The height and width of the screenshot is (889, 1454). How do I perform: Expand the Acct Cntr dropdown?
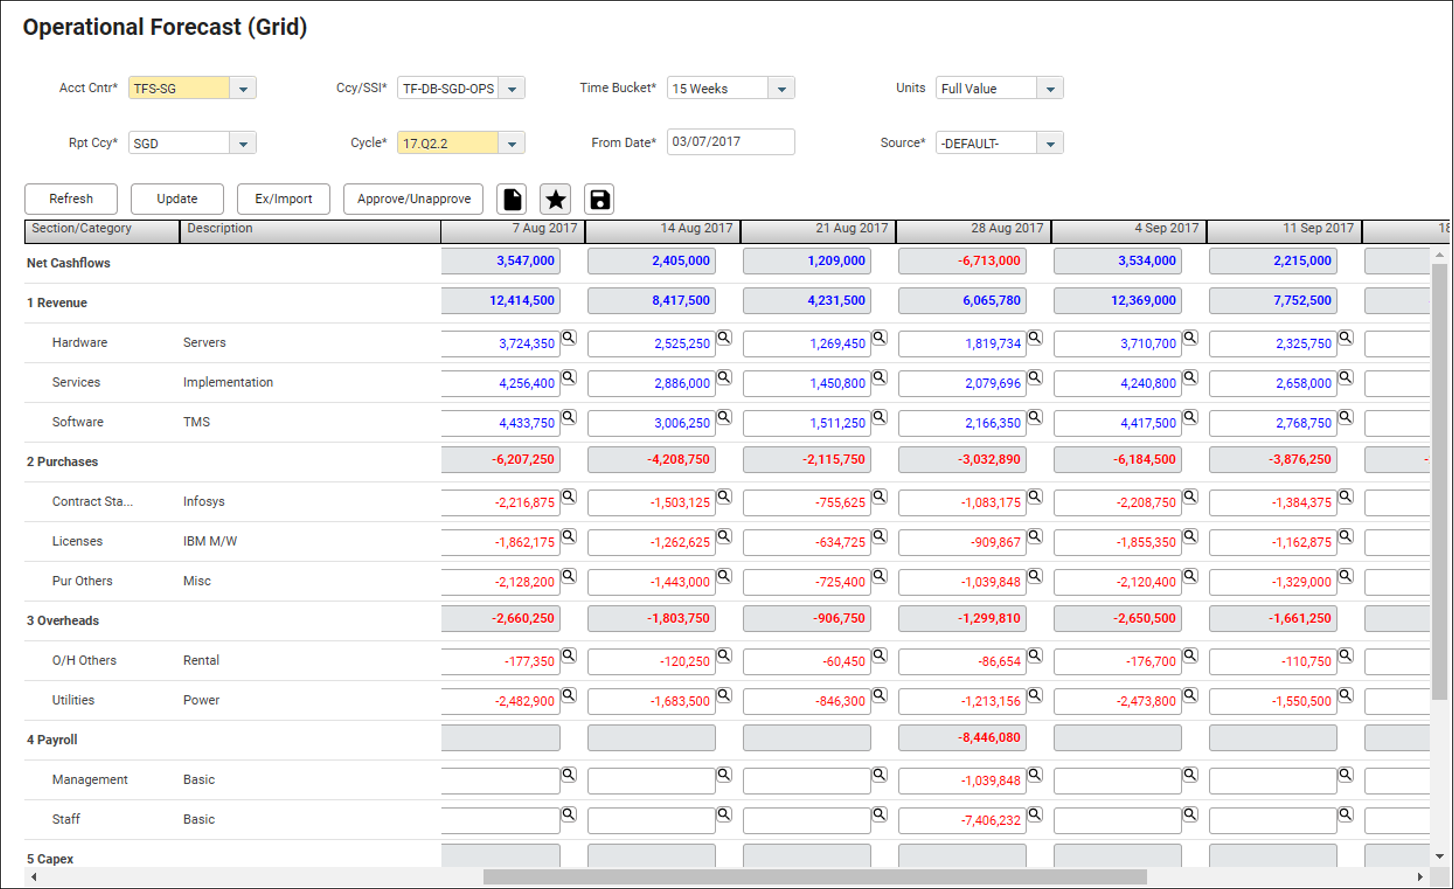[243, 89]
